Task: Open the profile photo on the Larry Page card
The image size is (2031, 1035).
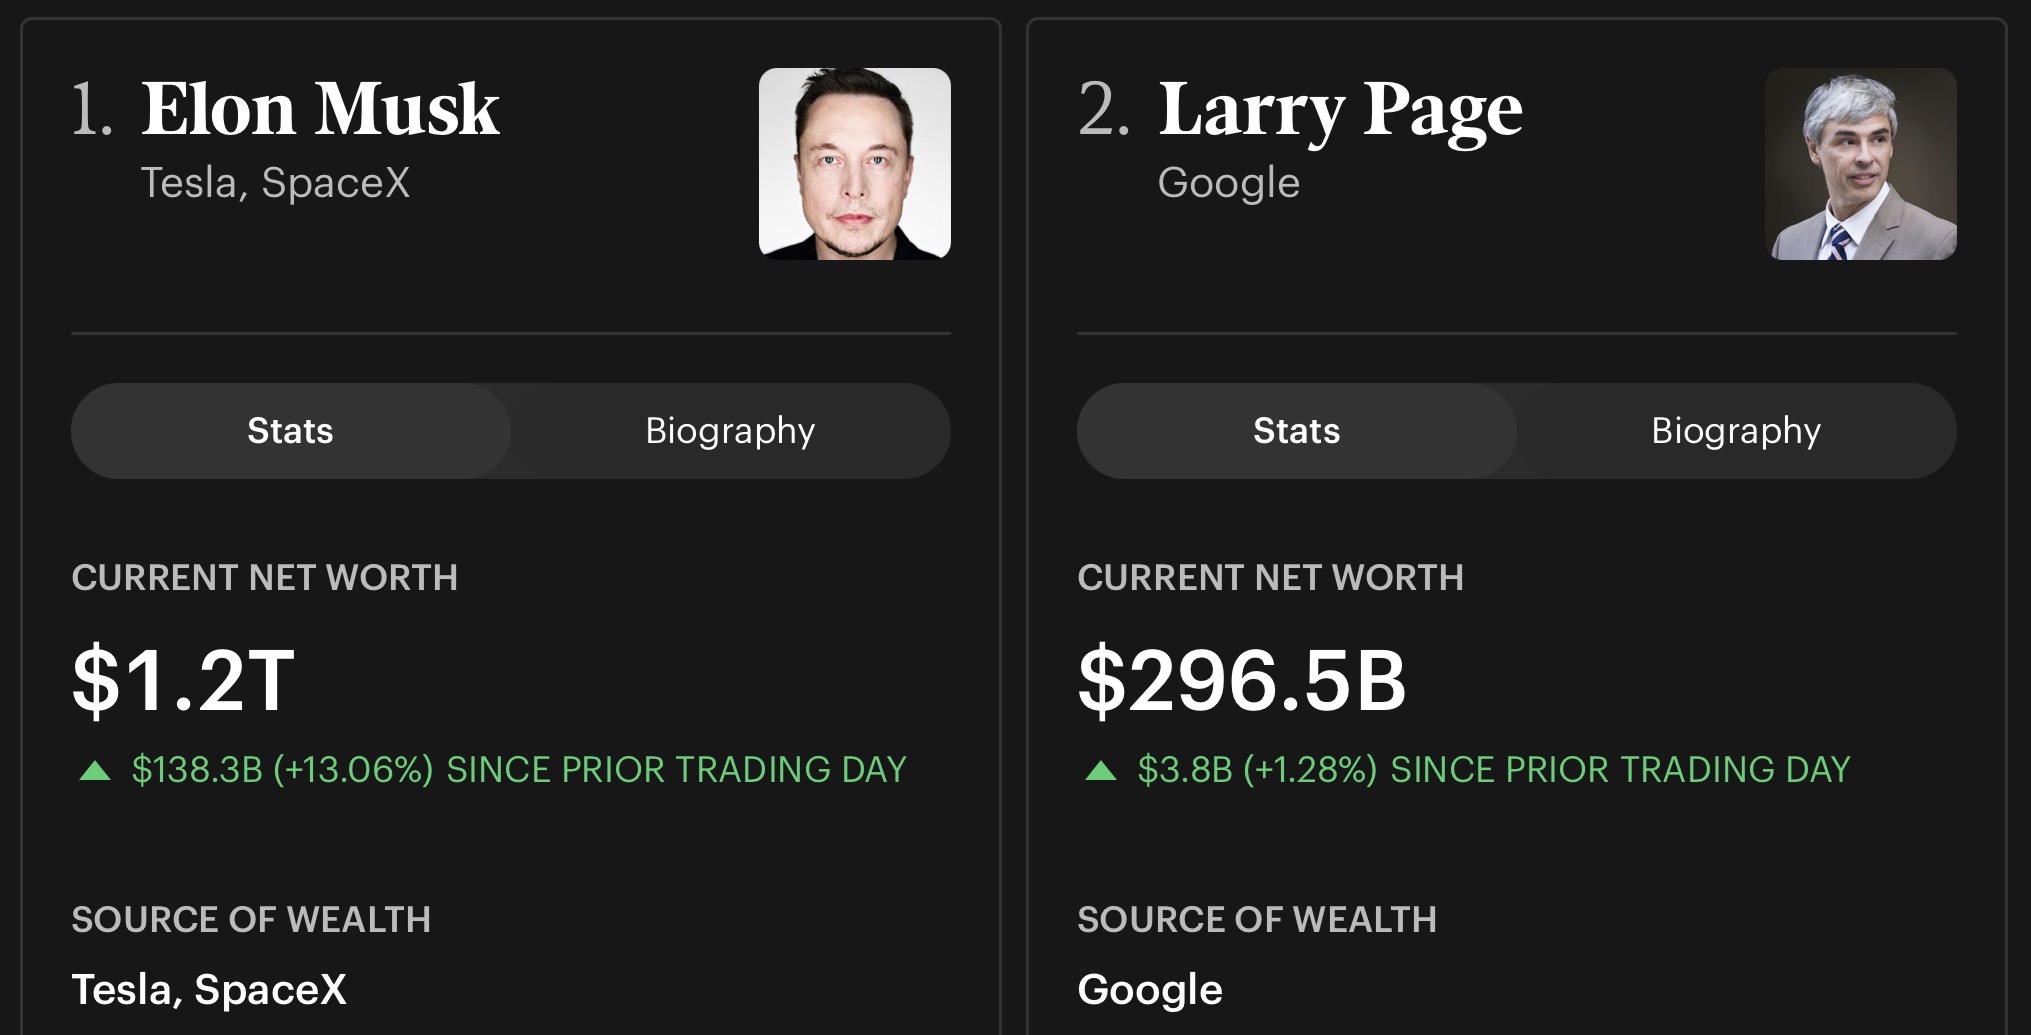Action: point(1861,164)
